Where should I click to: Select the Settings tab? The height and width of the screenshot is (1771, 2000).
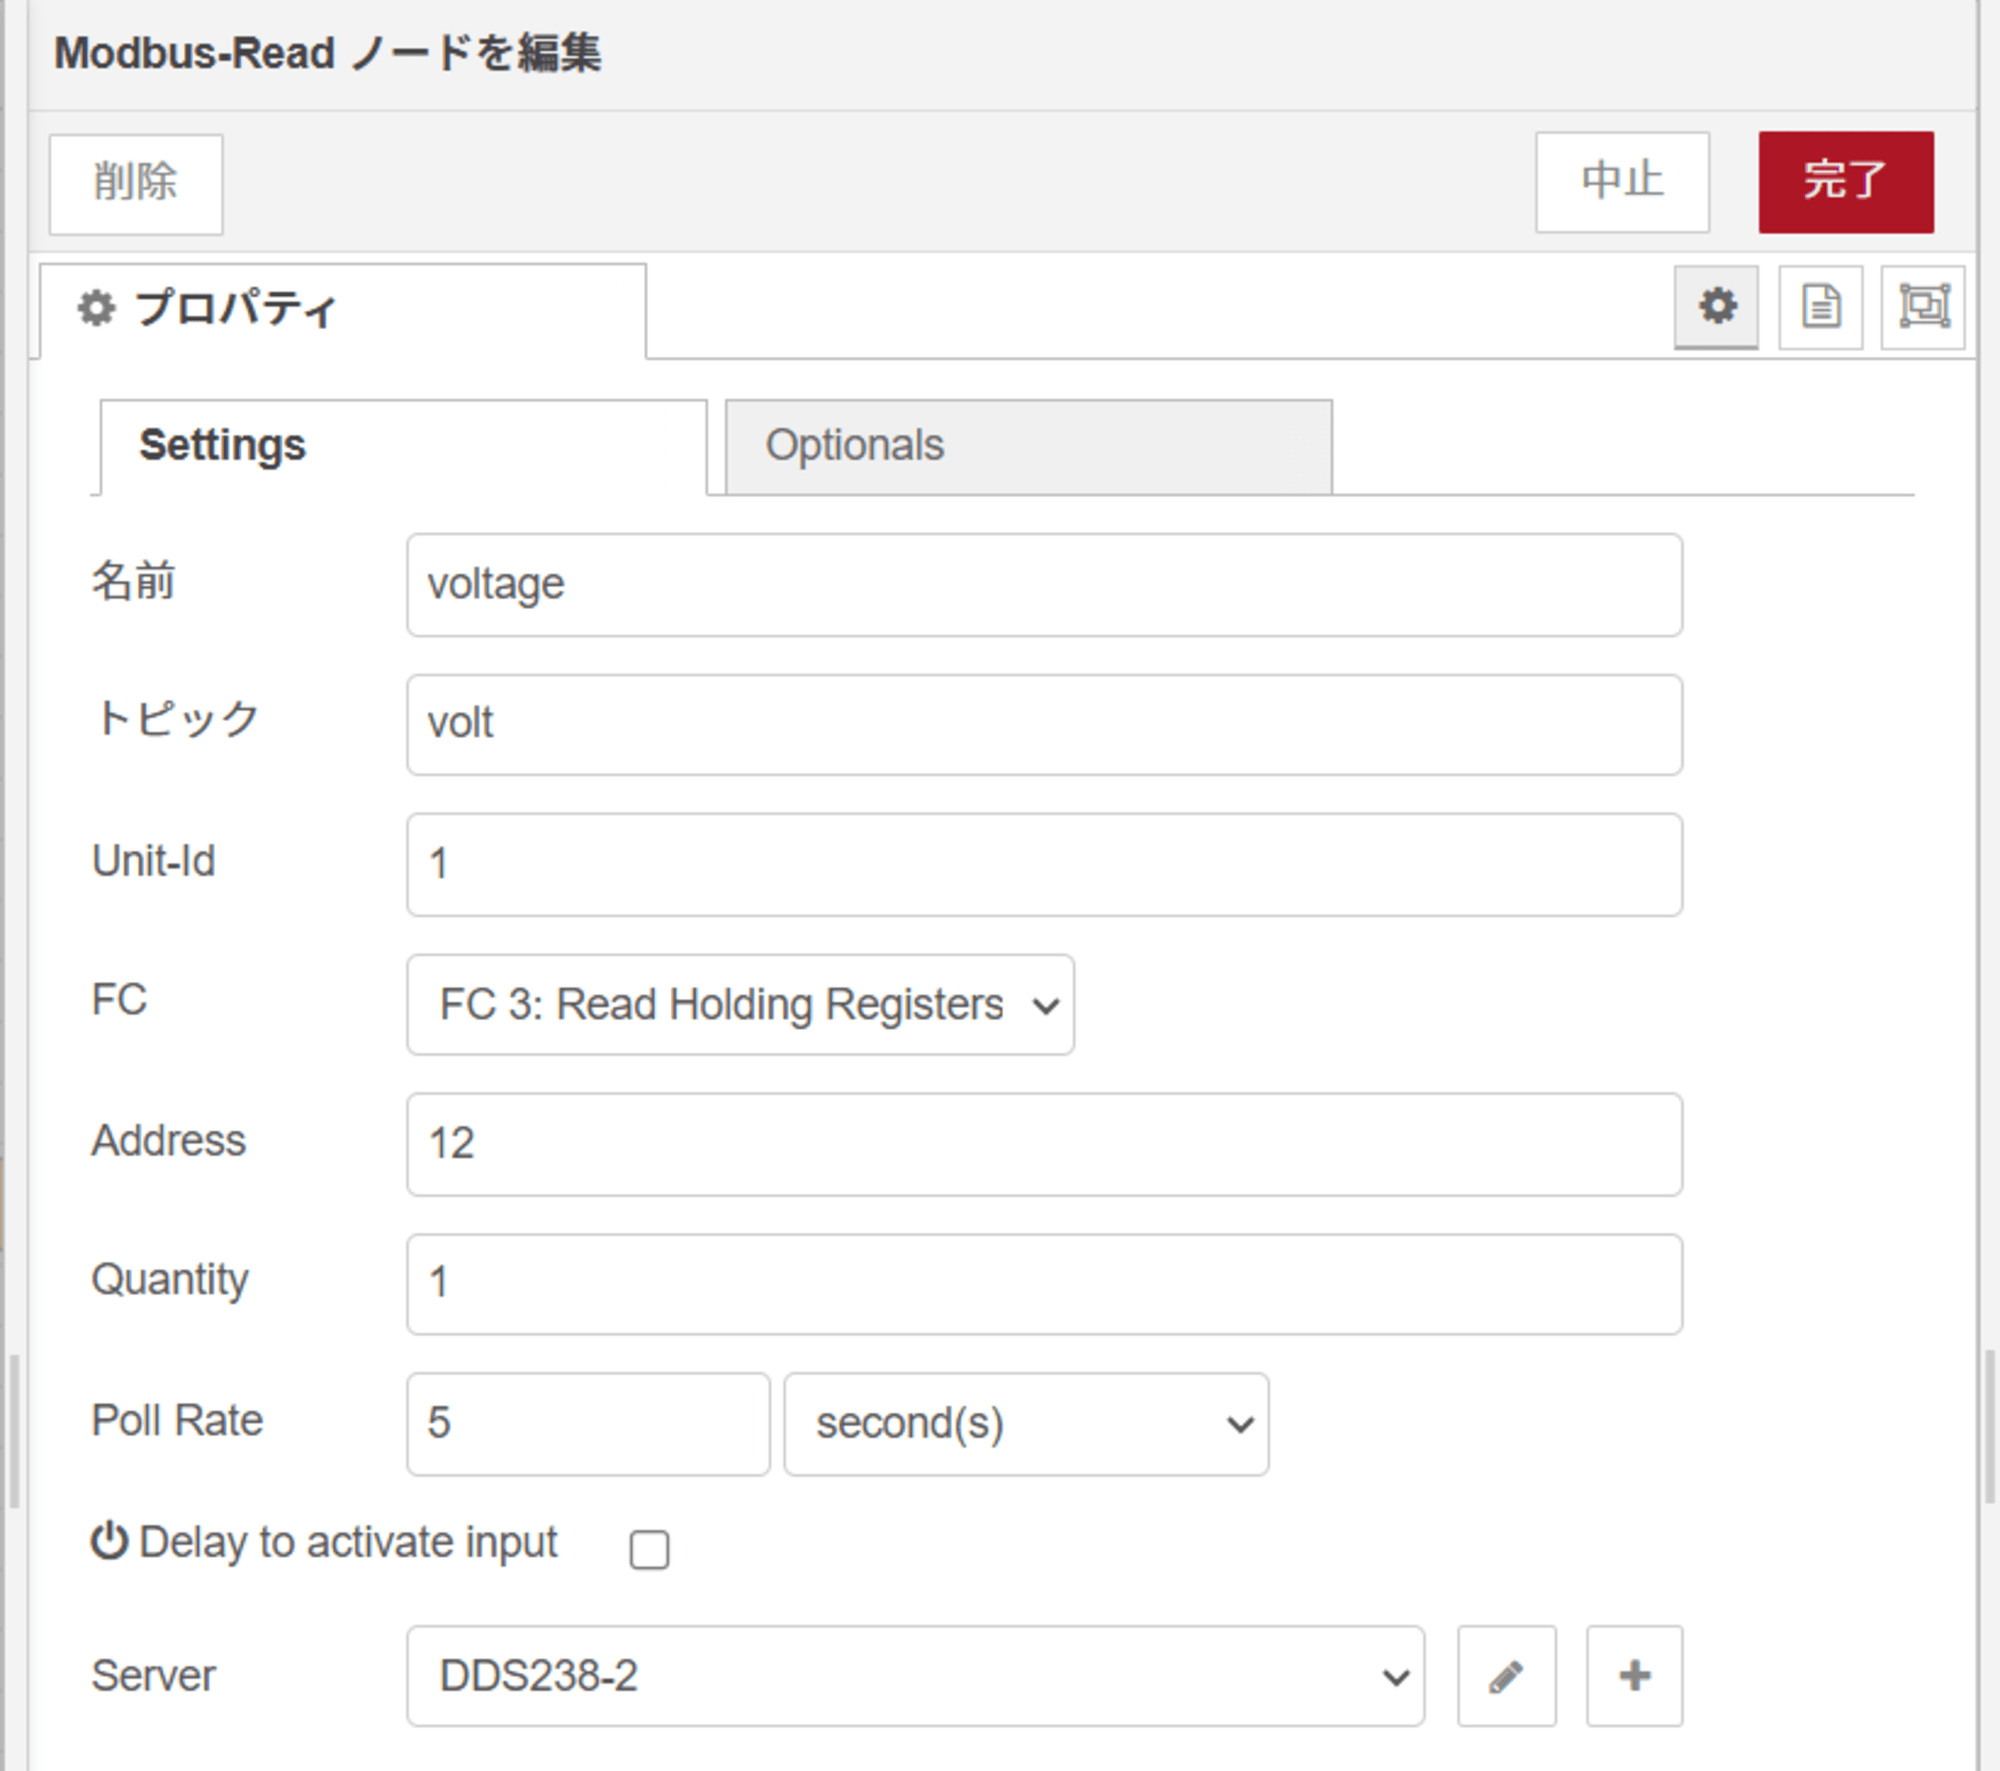tap(403, 446)
